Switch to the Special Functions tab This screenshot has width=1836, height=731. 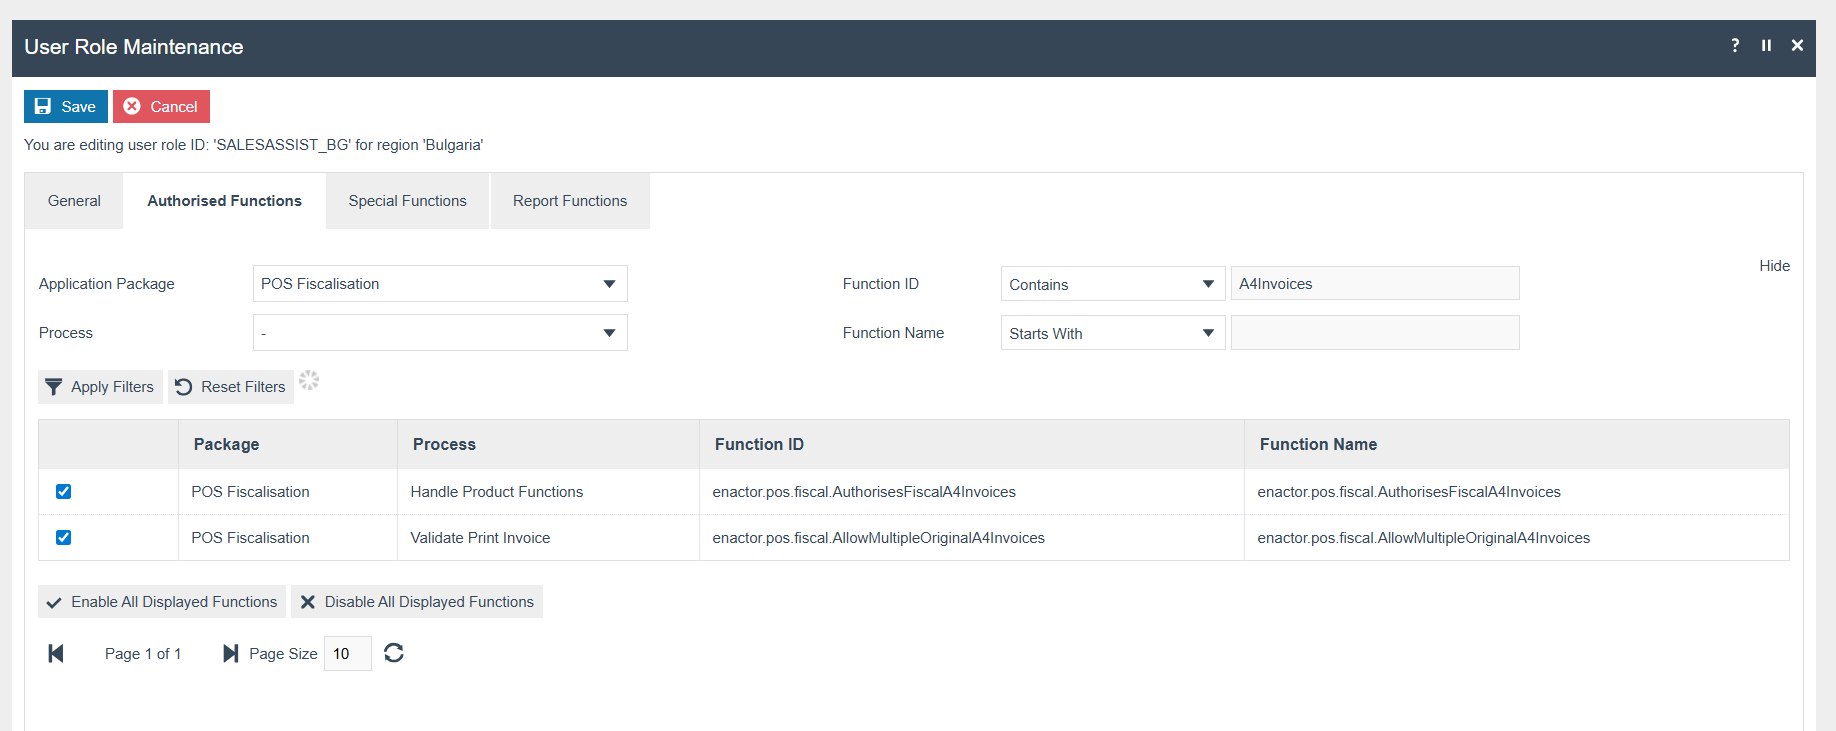click(407, 201)
